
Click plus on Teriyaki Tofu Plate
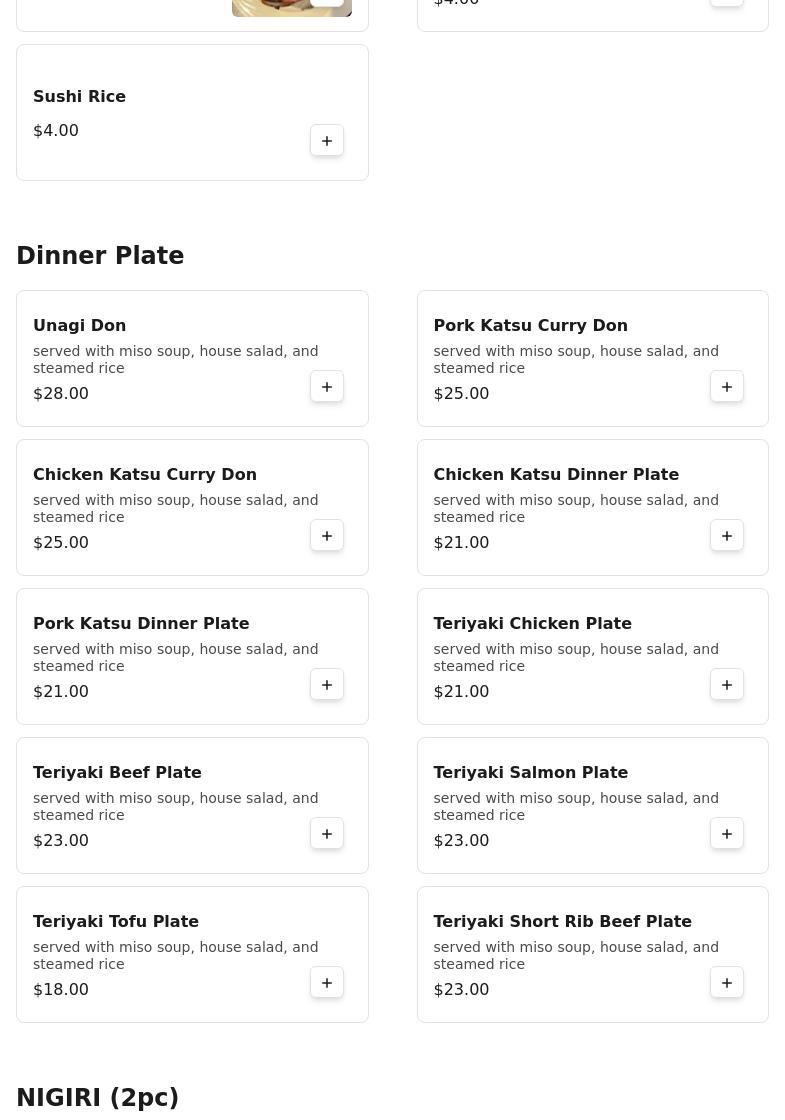pyautogui.click(x=327, y=983)
